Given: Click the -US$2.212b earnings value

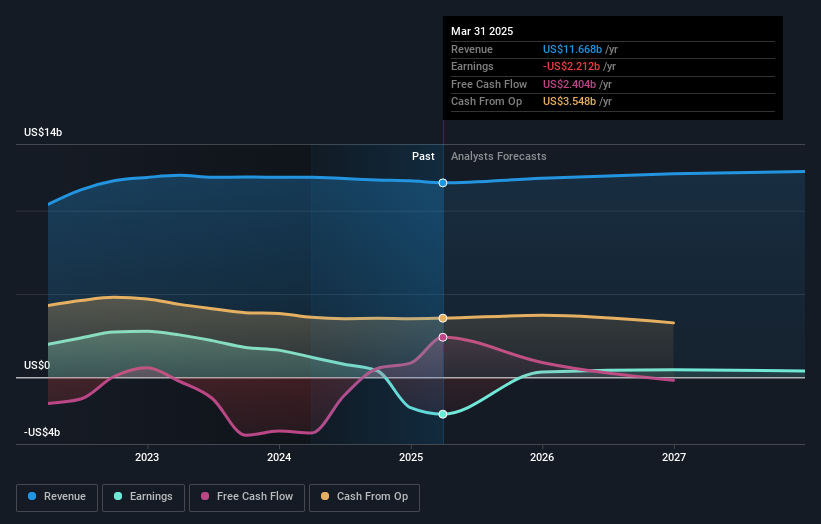Looking at the screenshot, I should click(571, 66).
